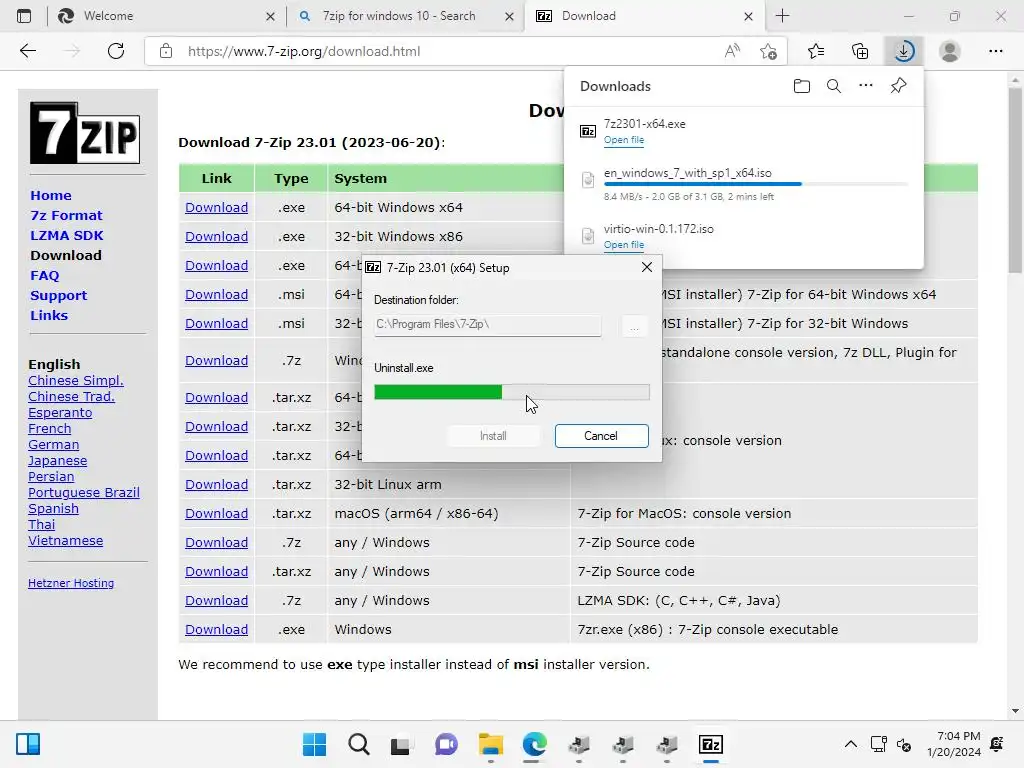The width and height of the screenshot is (1024, 768).
Task: Open Collections icon in toolbar
Action: 860,51
